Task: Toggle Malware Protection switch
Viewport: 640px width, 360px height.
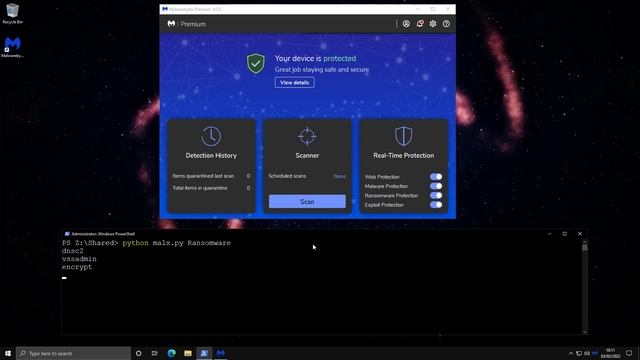Action: (x=436, y=186)
